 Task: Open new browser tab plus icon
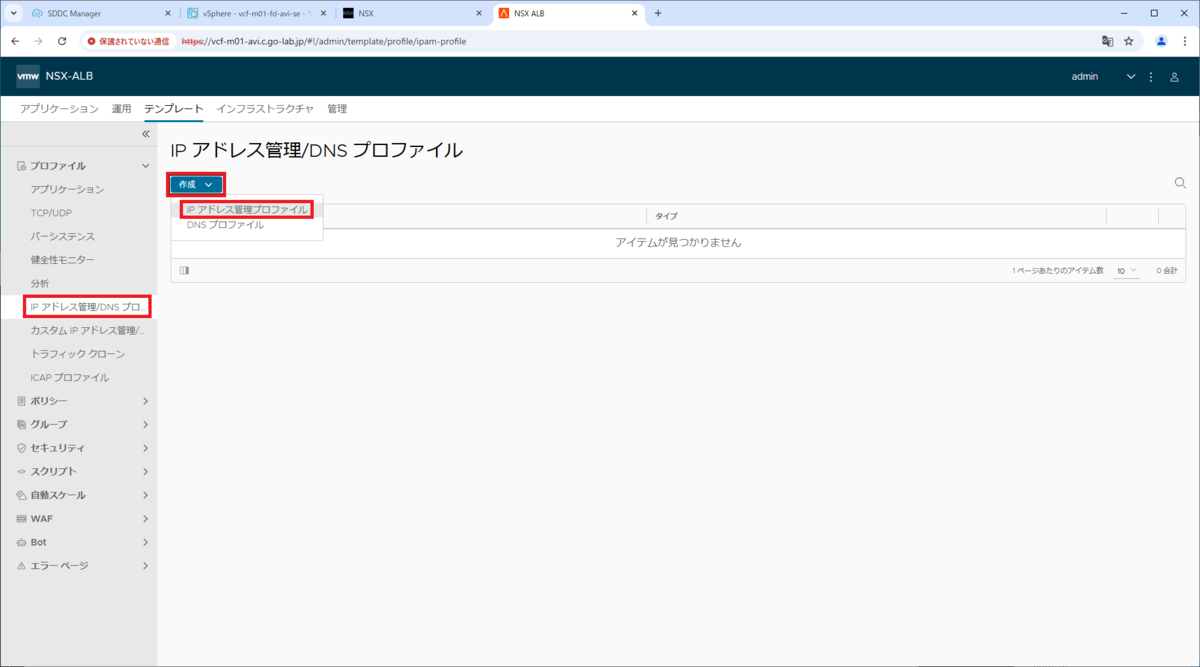pyautogui.click(x=658, y=13)
